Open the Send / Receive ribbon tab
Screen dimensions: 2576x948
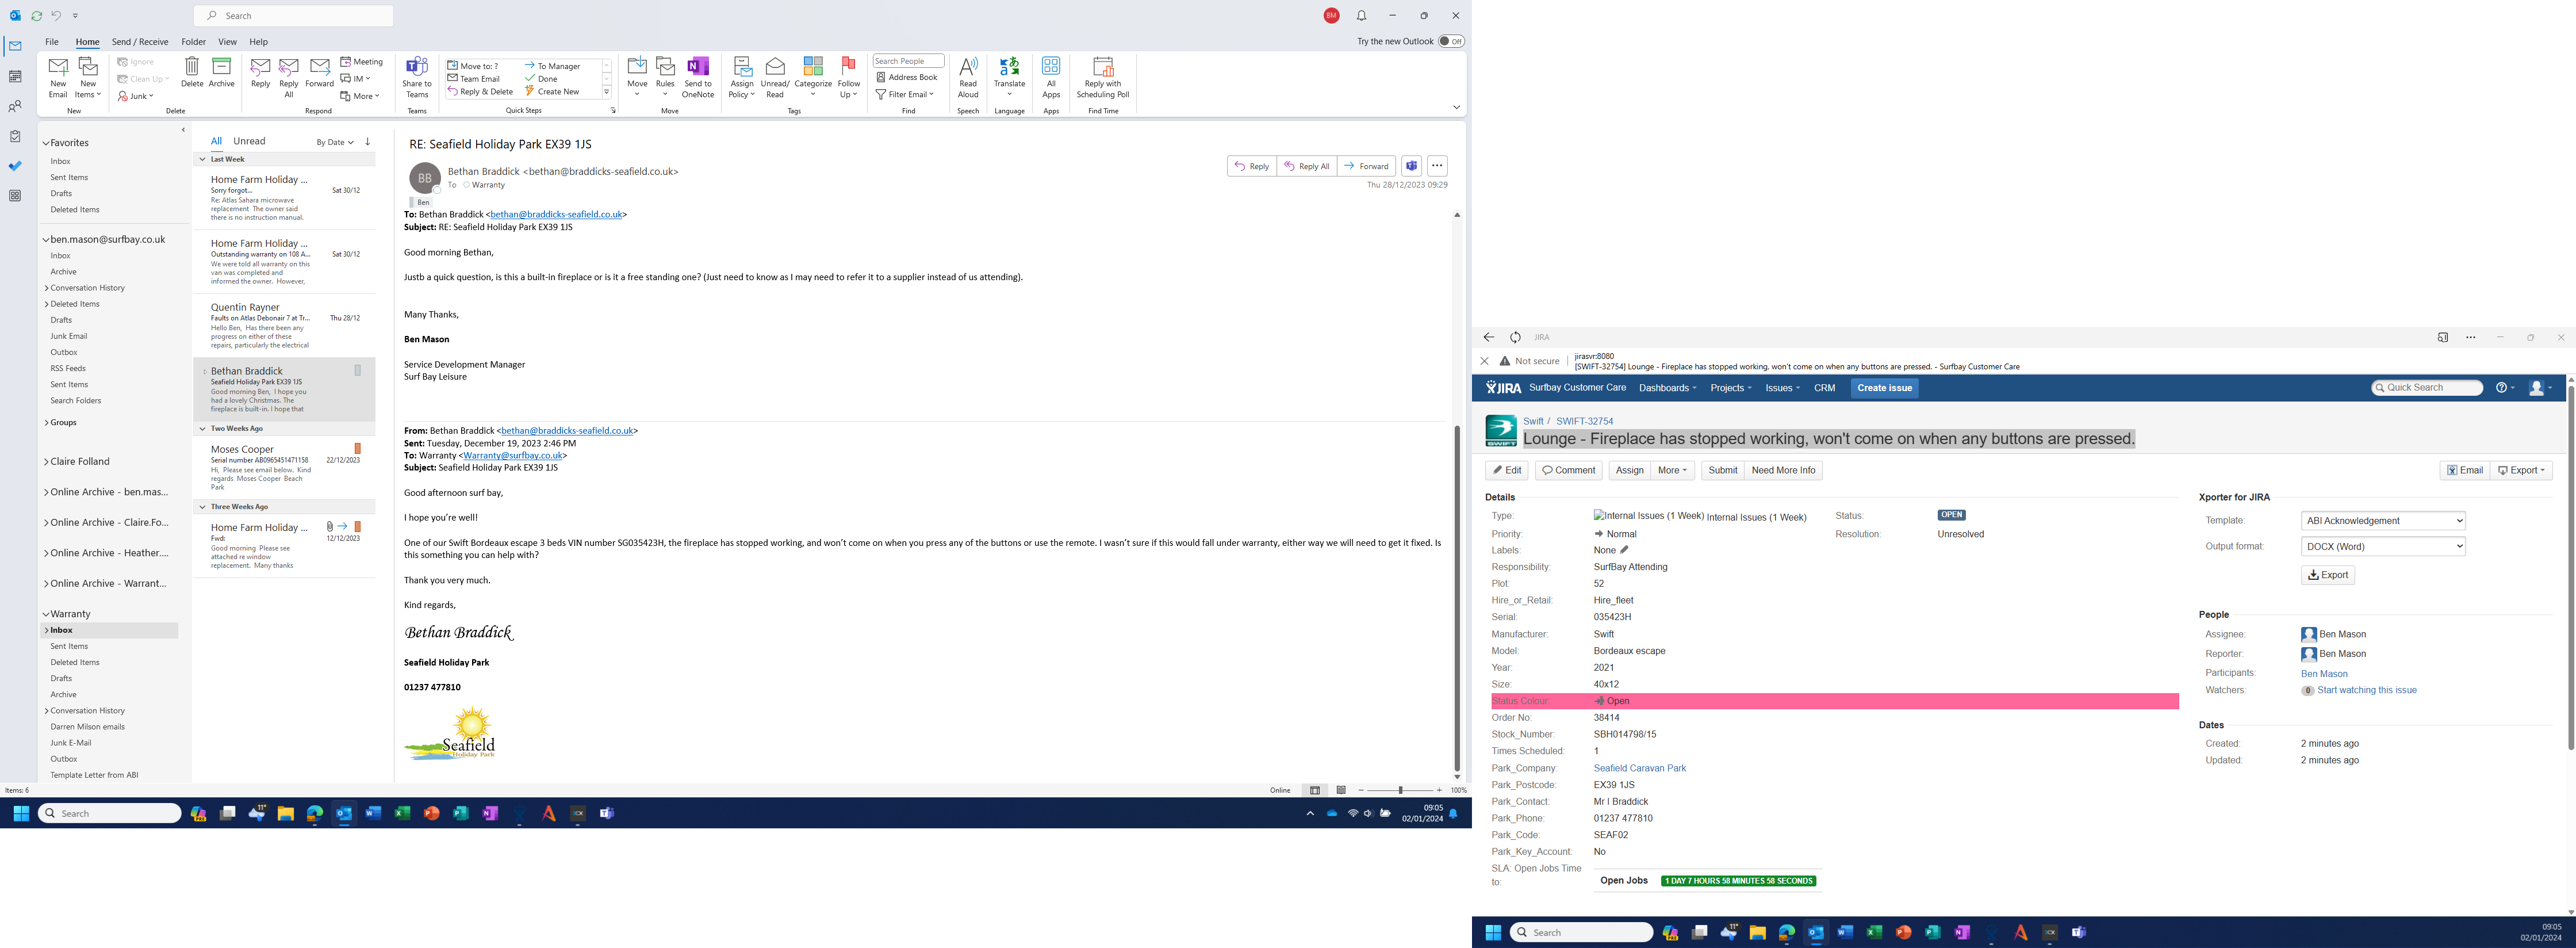pos(140,42)
